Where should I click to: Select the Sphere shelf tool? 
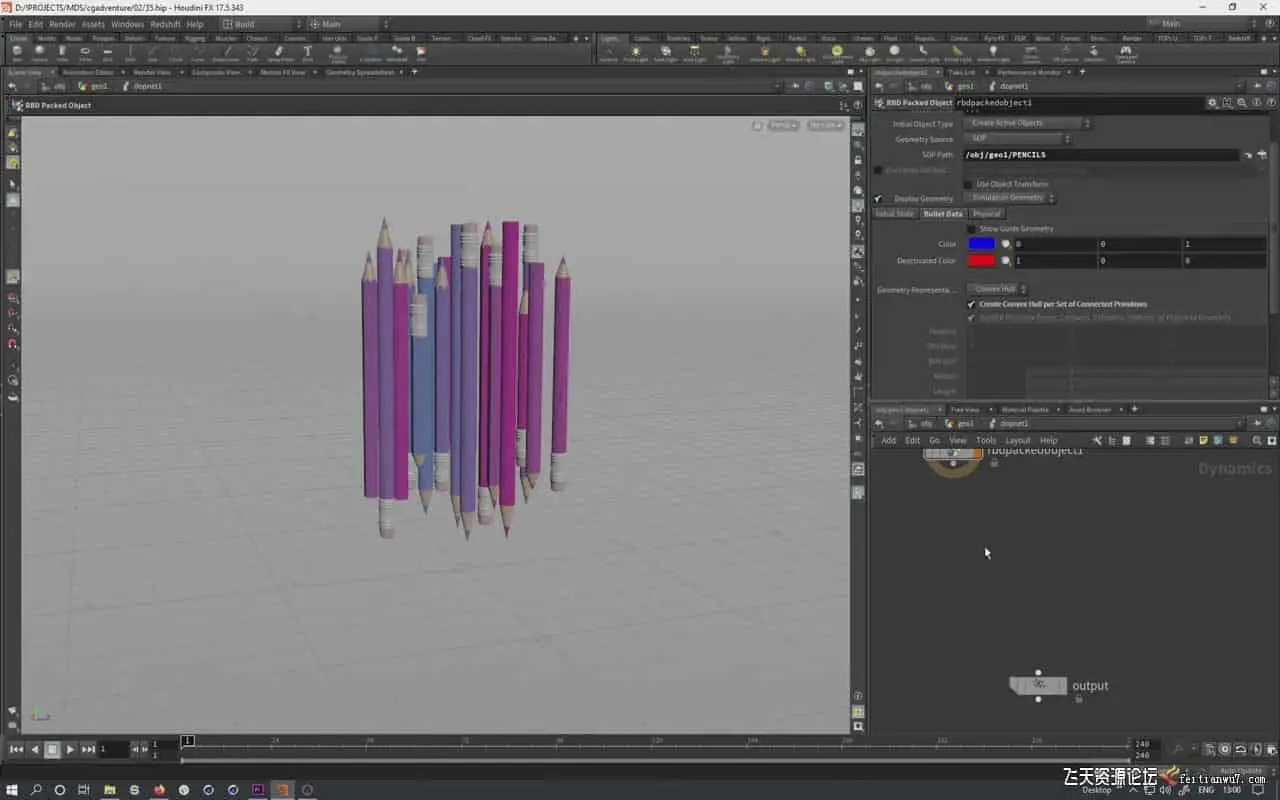(40, 53)
